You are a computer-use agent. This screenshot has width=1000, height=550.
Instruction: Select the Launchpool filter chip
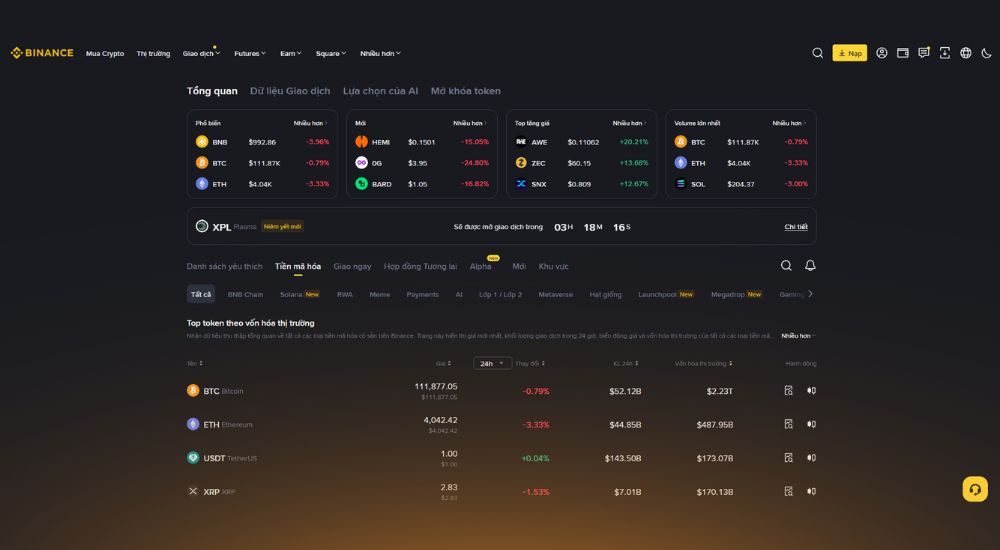click(665, 295)
